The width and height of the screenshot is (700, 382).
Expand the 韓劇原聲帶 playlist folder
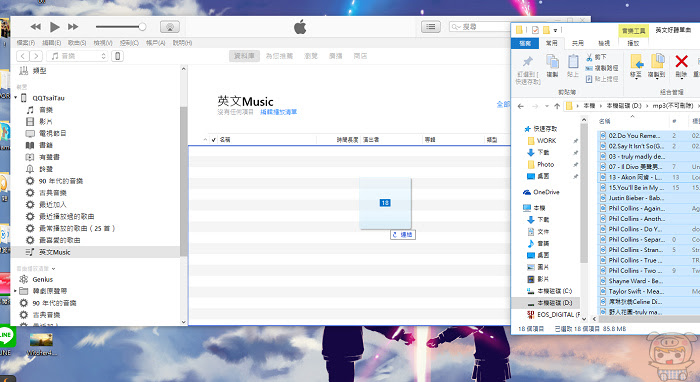[15, 291]
